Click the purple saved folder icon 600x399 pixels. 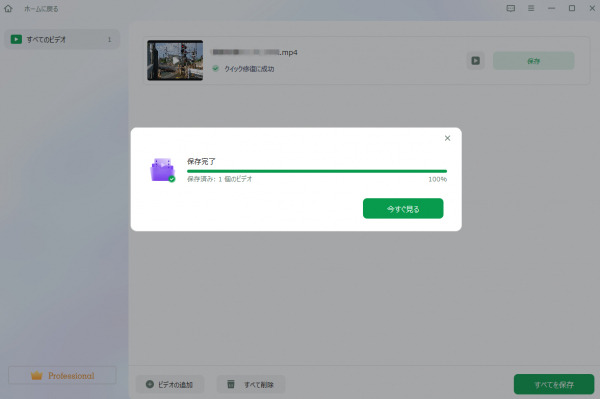[163, 170]
